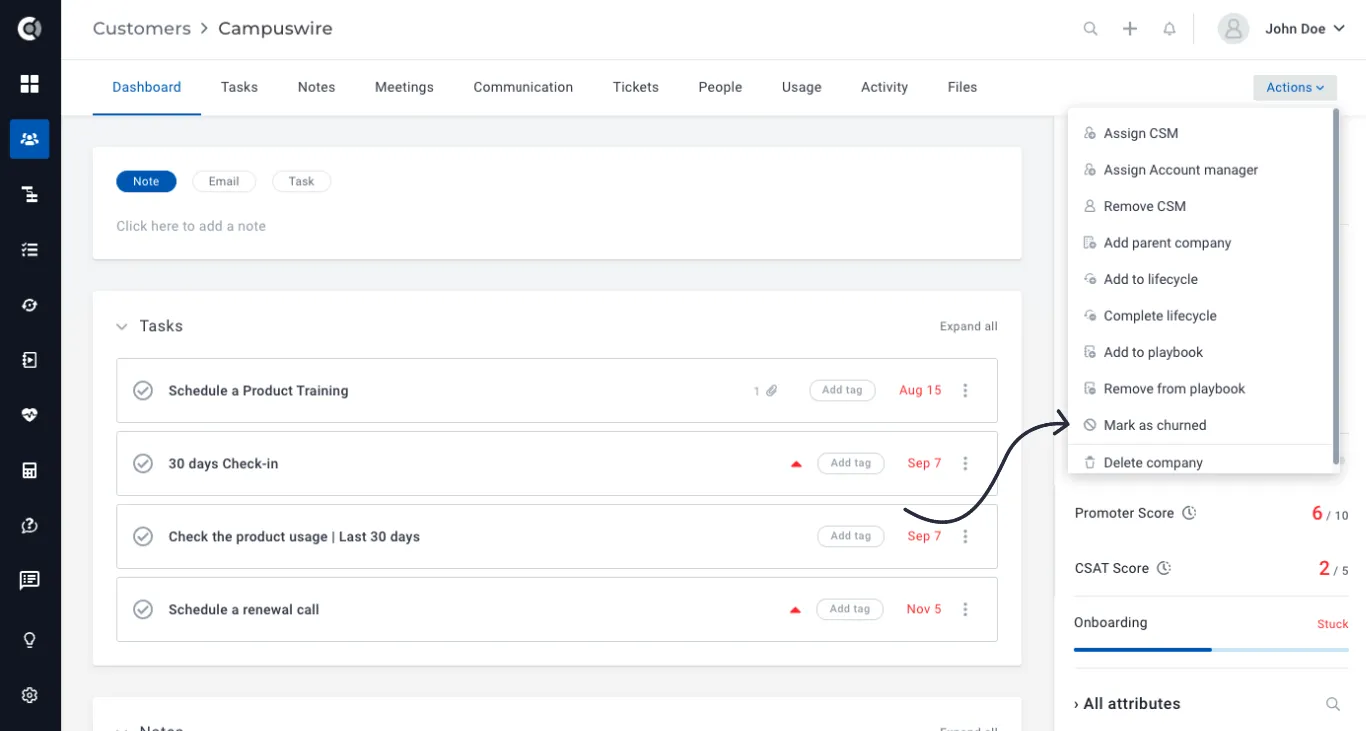
Task: Click the chat message icon in sidebar
Action: coord(29,580)
